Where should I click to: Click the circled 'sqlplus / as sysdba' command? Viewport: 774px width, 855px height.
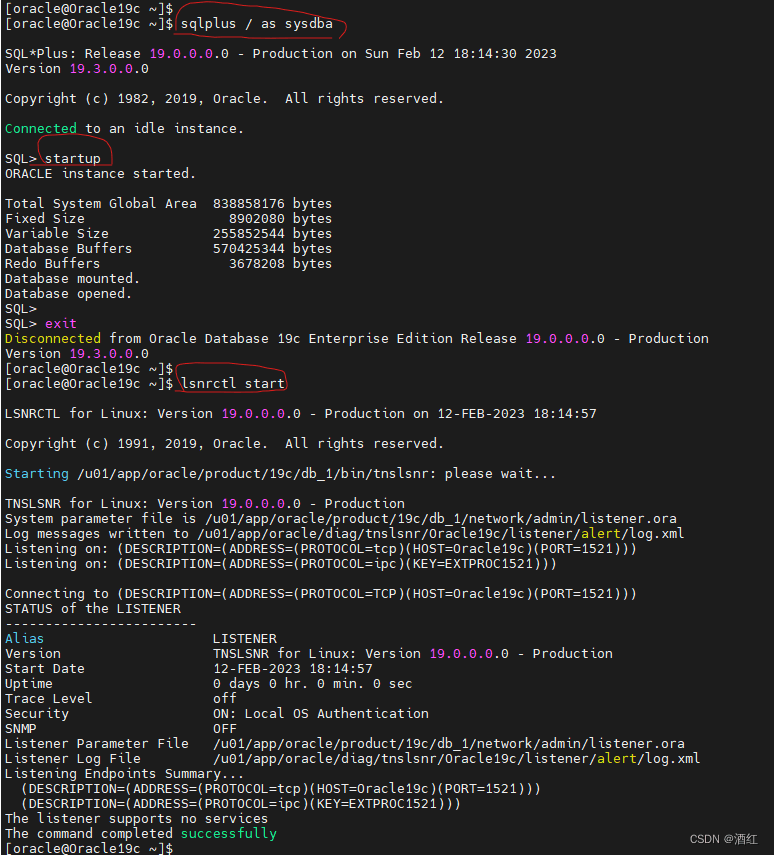pyautogui.click(x=257, y=23)
